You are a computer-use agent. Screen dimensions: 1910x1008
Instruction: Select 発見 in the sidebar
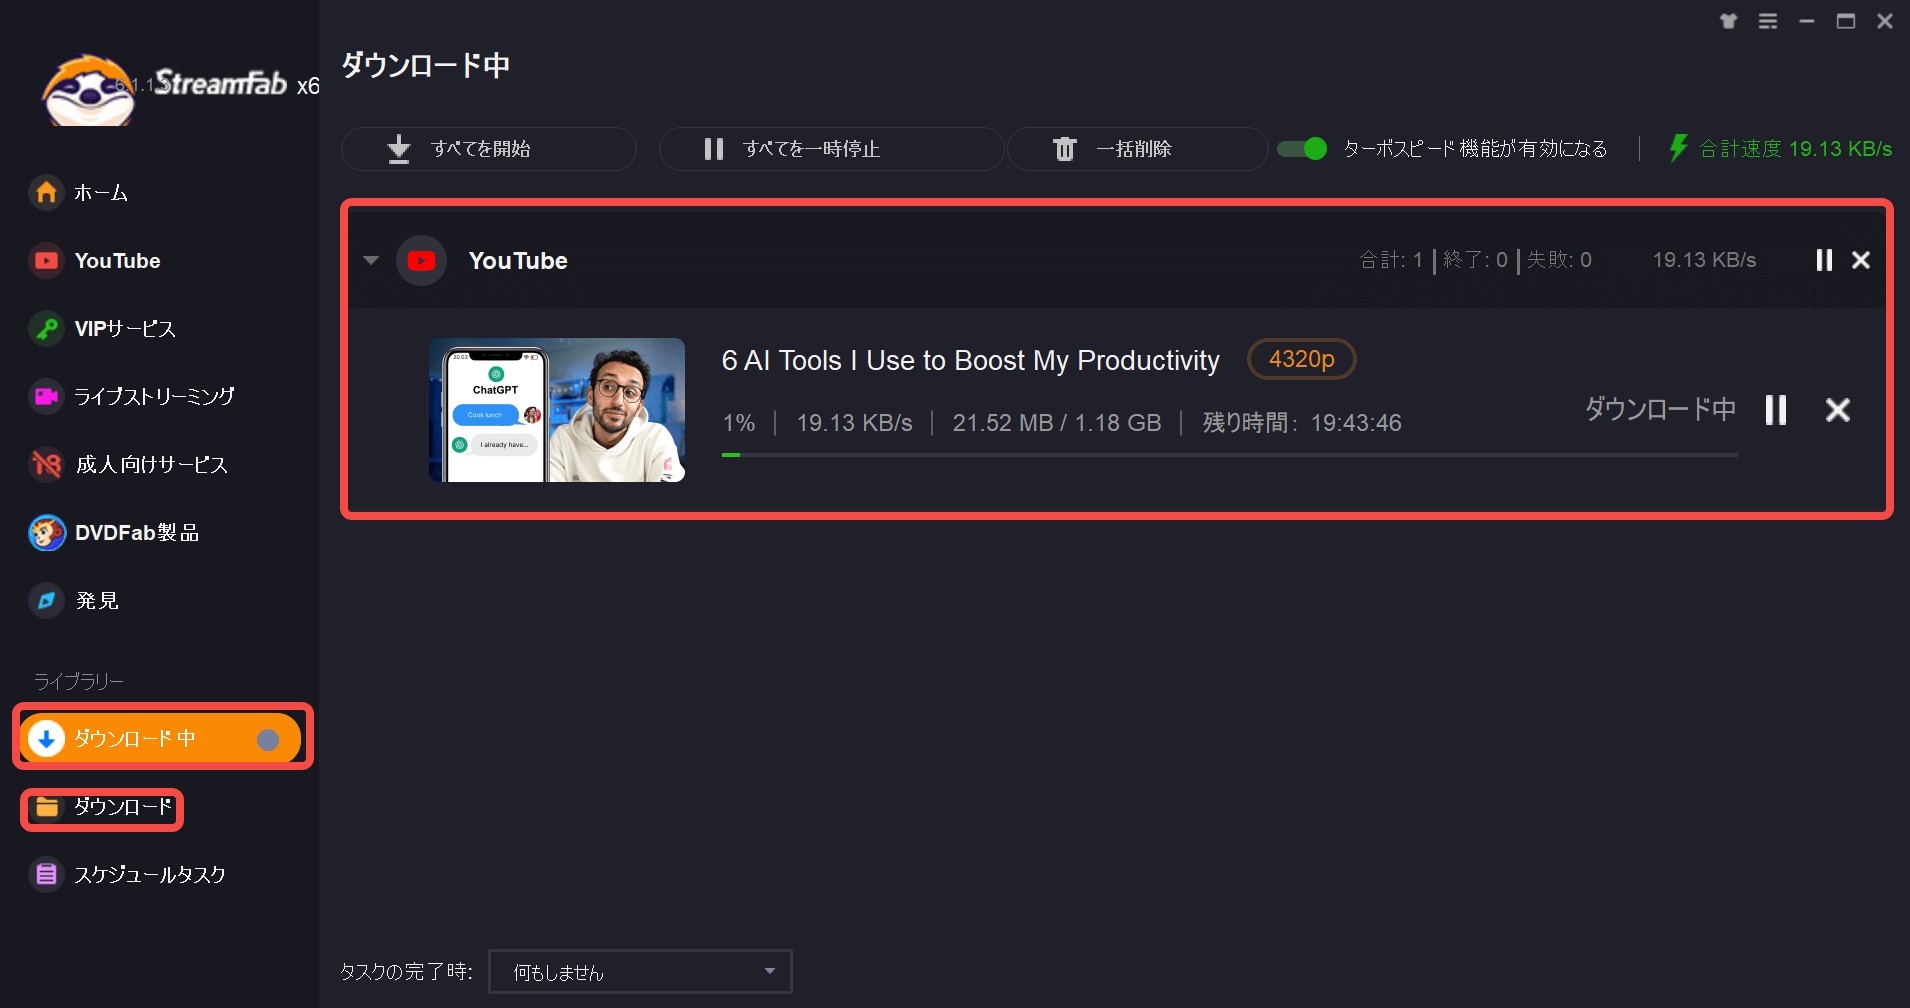click(x=97, y=601)
